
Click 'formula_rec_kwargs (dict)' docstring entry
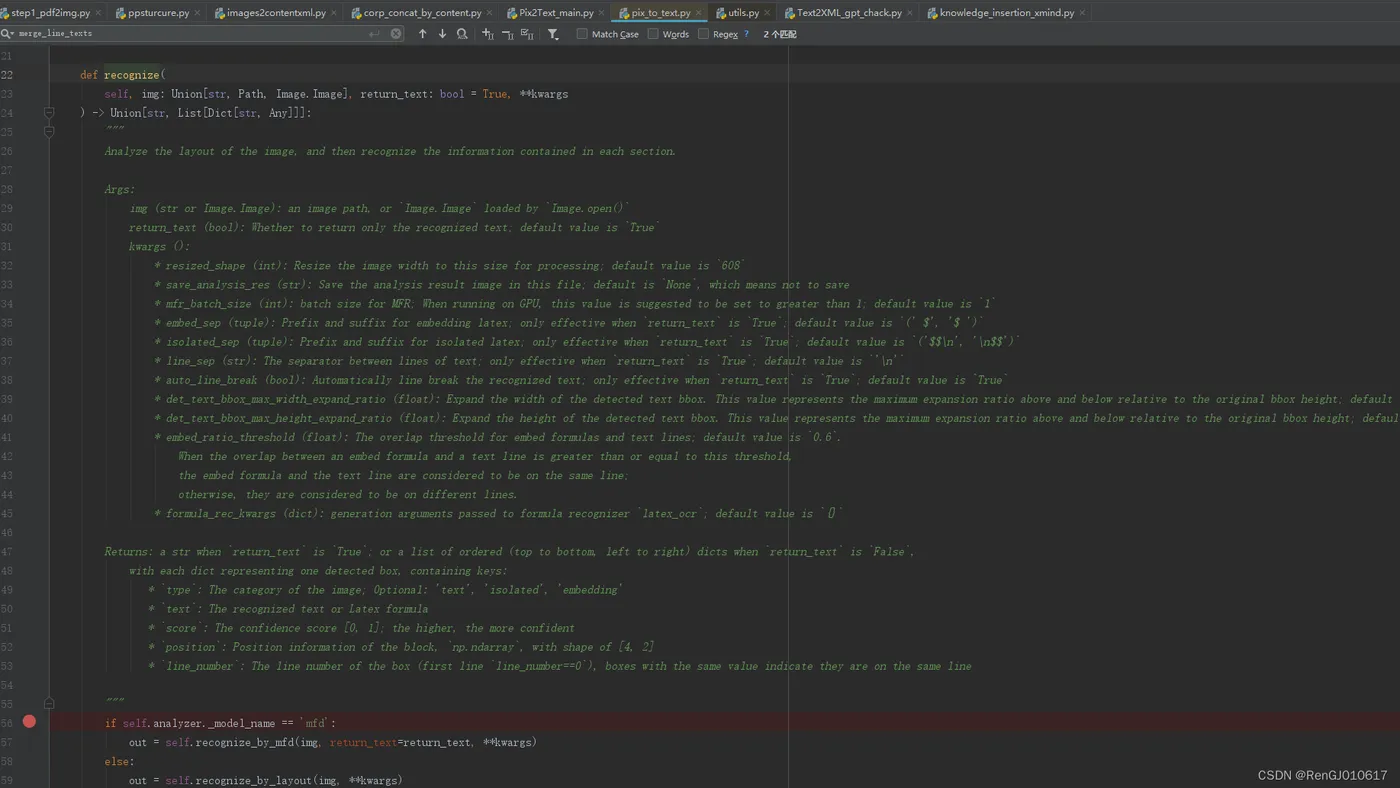[245, 513]
